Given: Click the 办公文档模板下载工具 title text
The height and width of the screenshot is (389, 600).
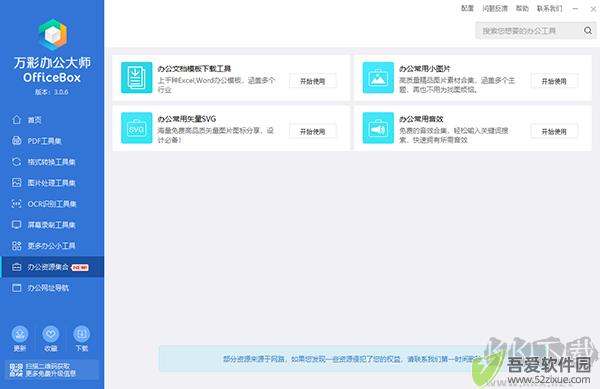Looking at the screenshot, I should (194, 69).
